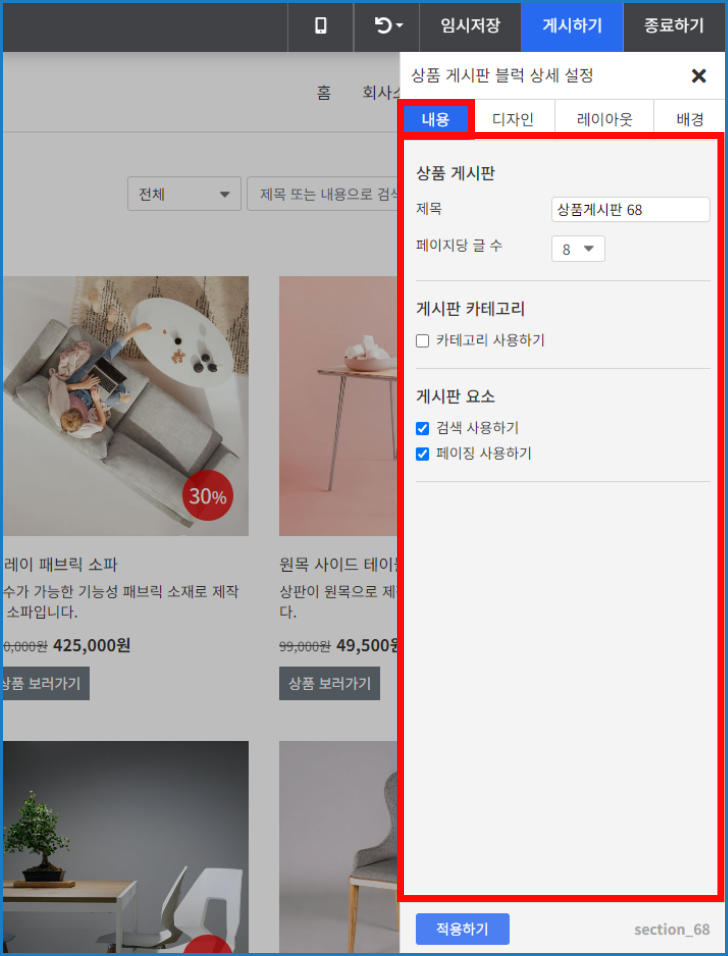Screen dimensions: 728x956
Task: Expand the 전체 category filter dropdown
Action: (184, 194)
